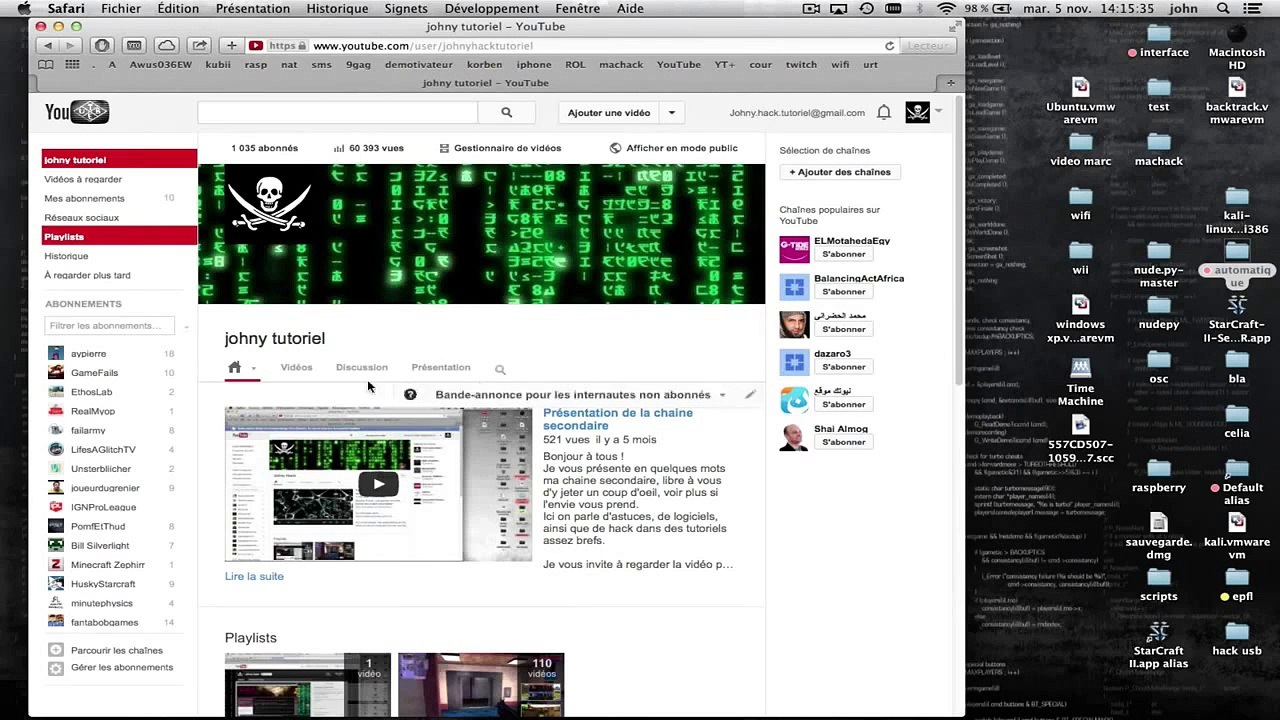Switch to the Vidéos channel tab
The height and width of the screenshot is (720, 1280).
[296, 367]
